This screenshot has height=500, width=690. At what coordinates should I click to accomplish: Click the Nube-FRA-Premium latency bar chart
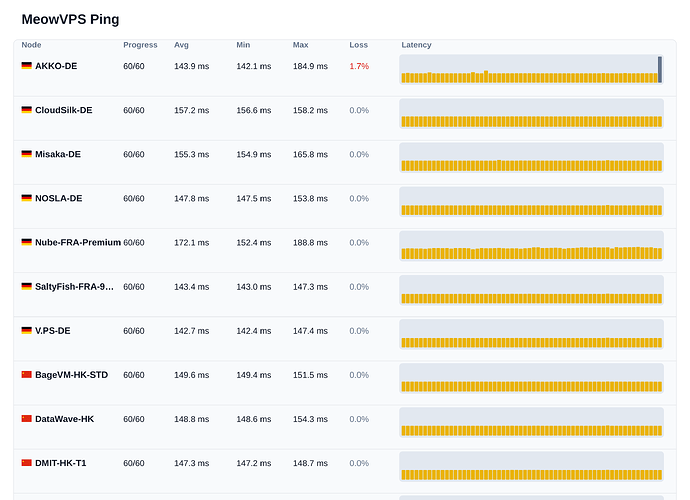(531, 246)
